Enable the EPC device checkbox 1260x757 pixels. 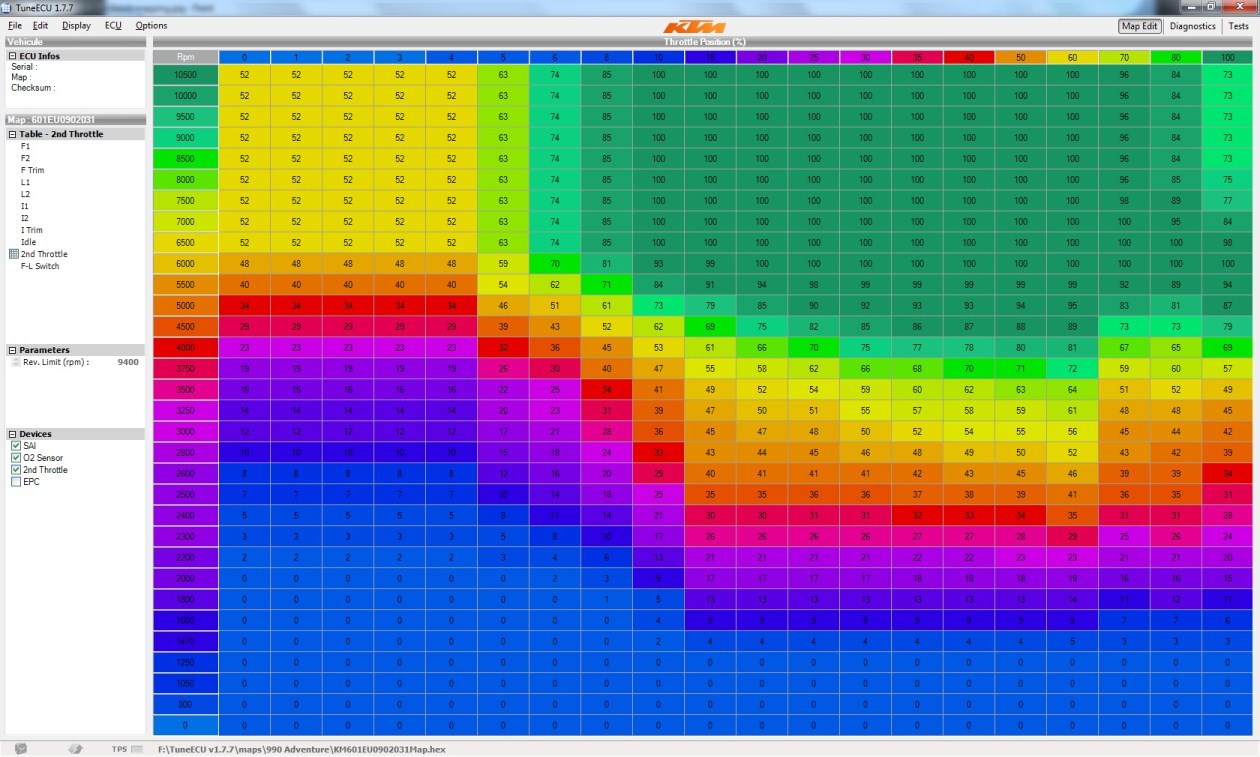pyautogui.click(x=15, y=482)
